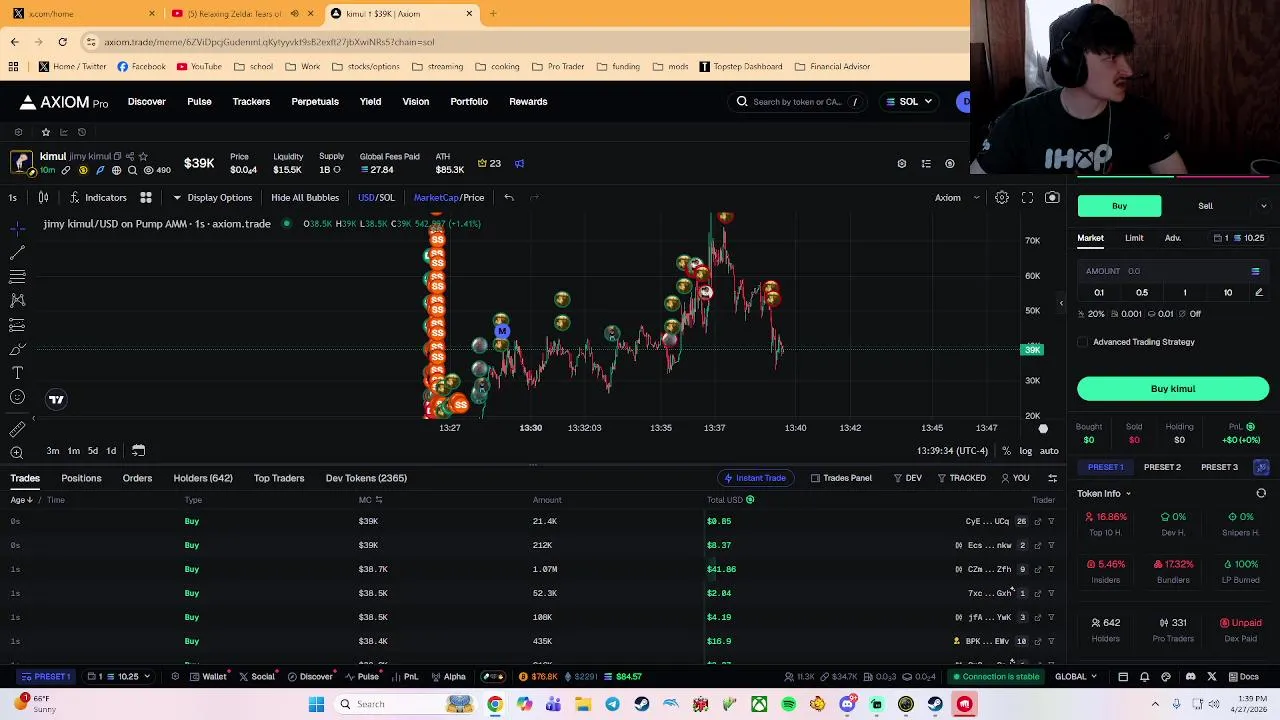Toggle Hide All Bubbles
Image resolution: width=1280 pixels, height=720 pixels.
(305, 197)
